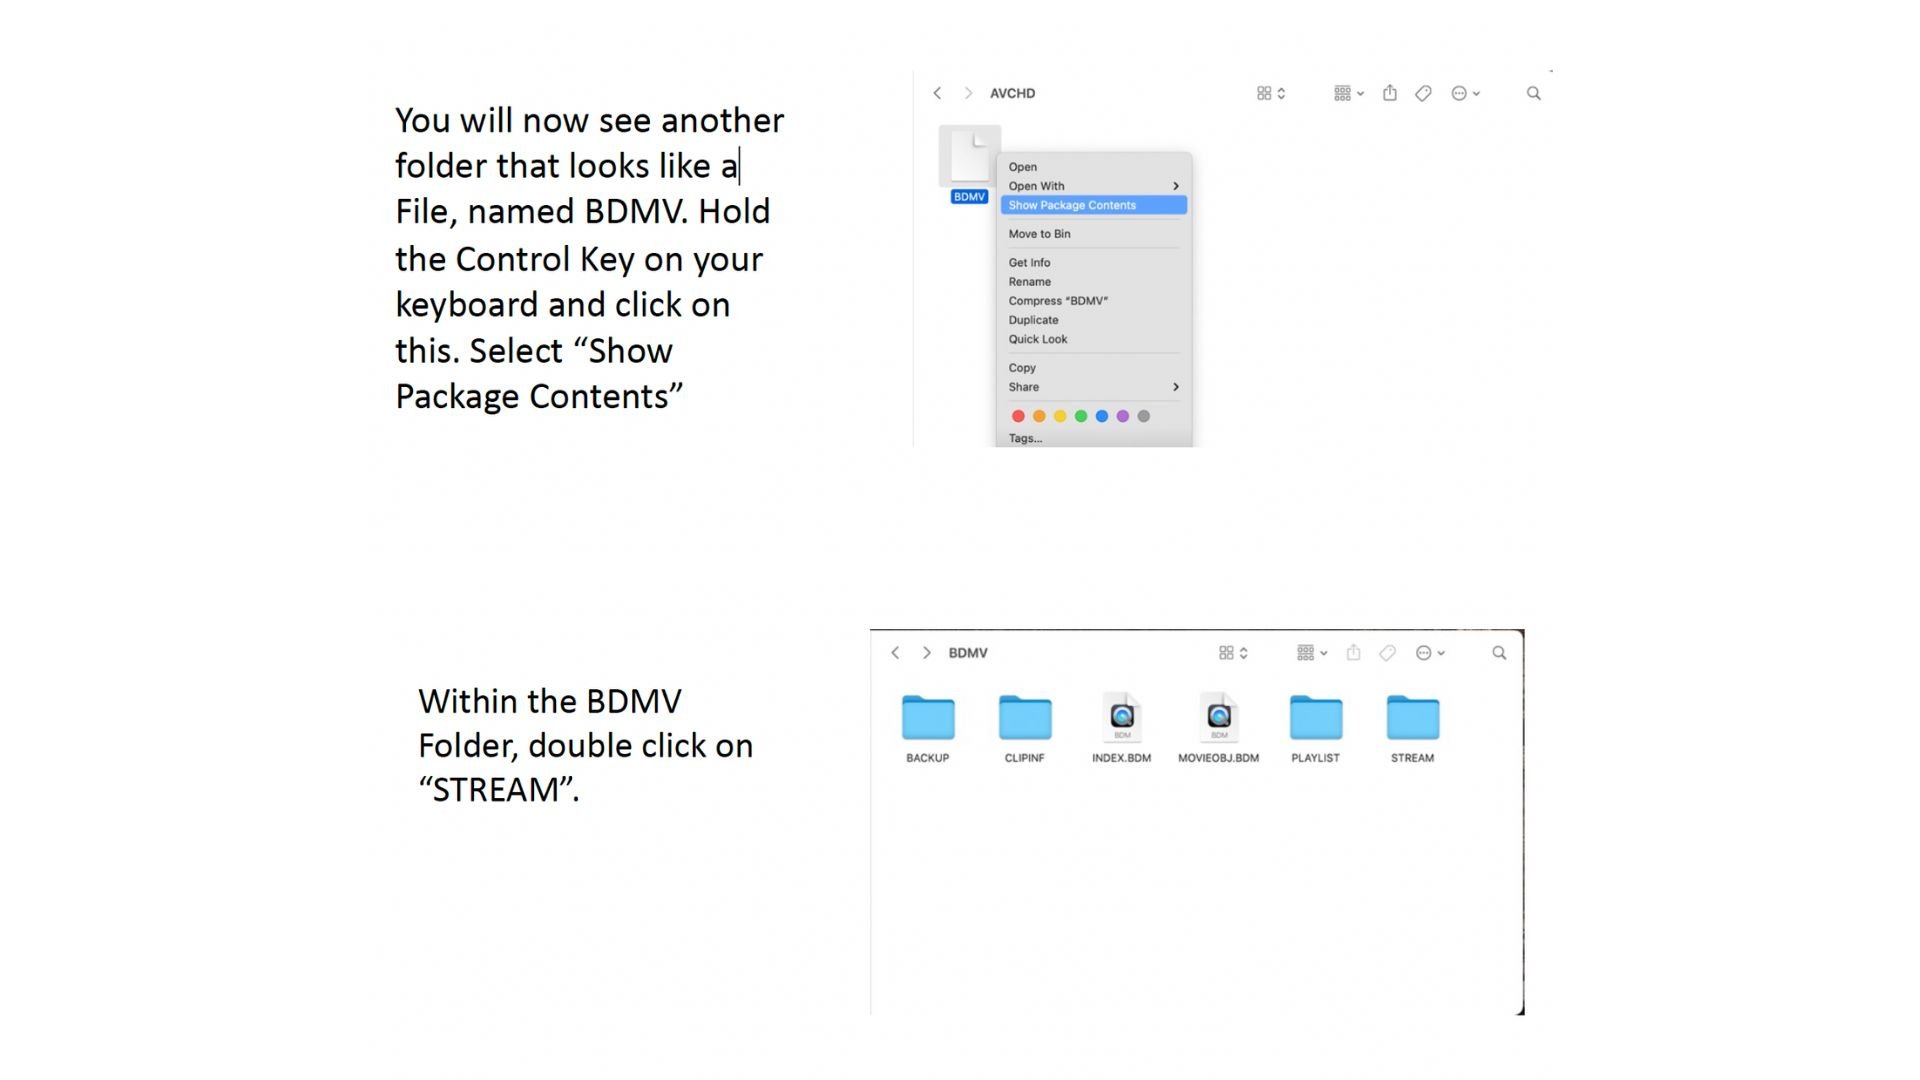Choose Quick Look in context menu
1920x1080 pixels.
[x=1093, y=339]
